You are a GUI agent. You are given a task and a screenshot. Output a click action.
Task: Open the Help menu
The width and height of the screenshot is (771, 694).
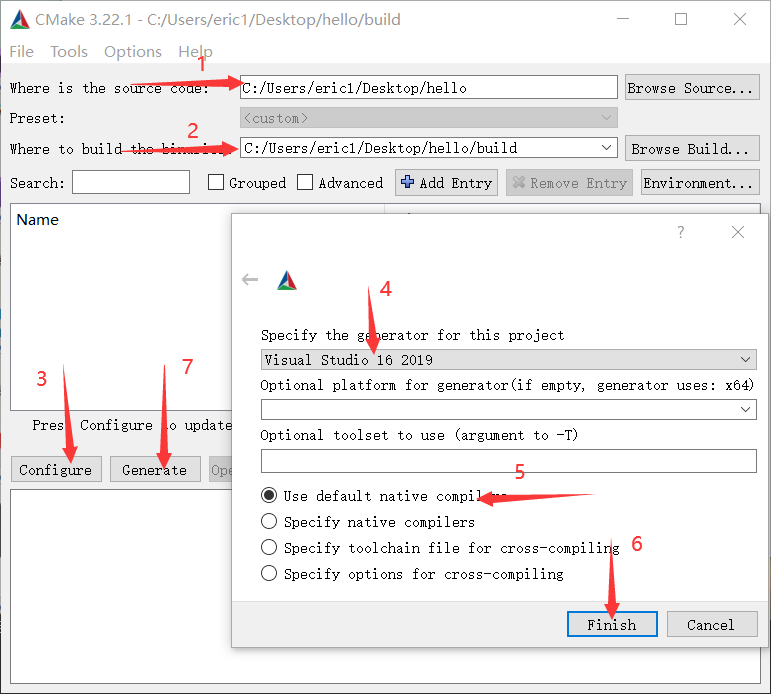pyautogui.click(x=195, y=52)
